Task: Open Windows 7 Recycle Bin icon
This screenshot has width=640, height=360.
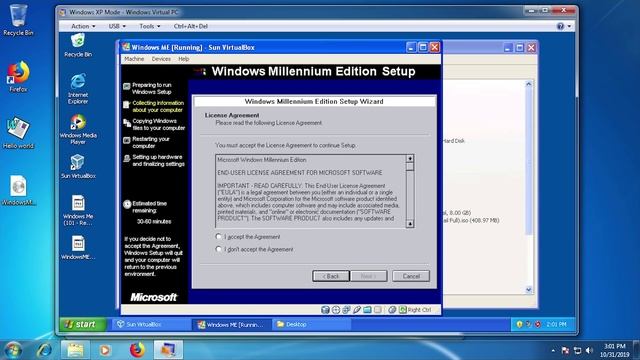Action: pos(18,20)
